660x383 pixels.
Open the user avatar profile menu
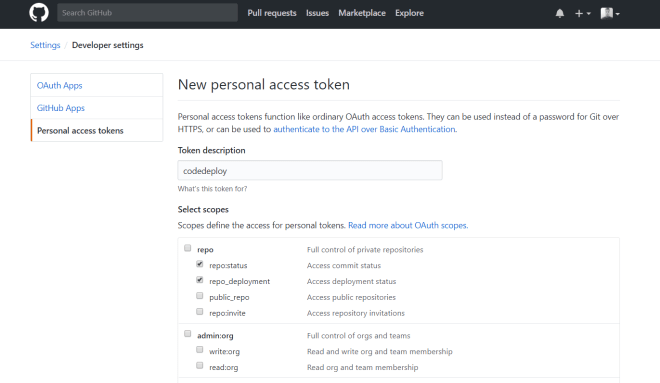(610, 13)
